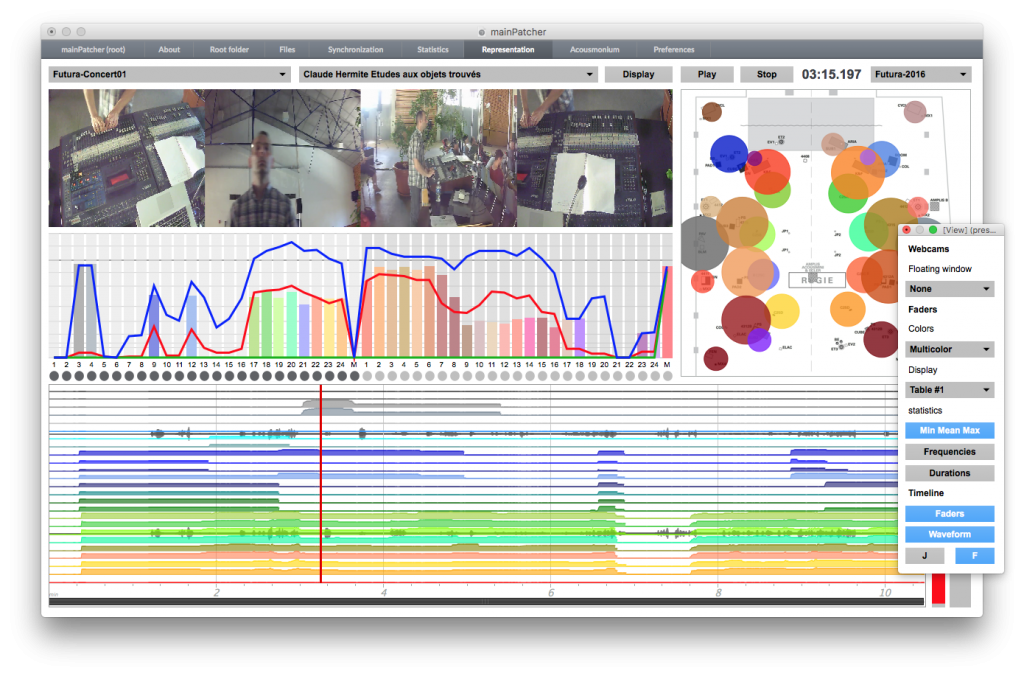Switch to the Acousmonium tab
Viewport: 1024px width, 676px height.
[594, 50]
